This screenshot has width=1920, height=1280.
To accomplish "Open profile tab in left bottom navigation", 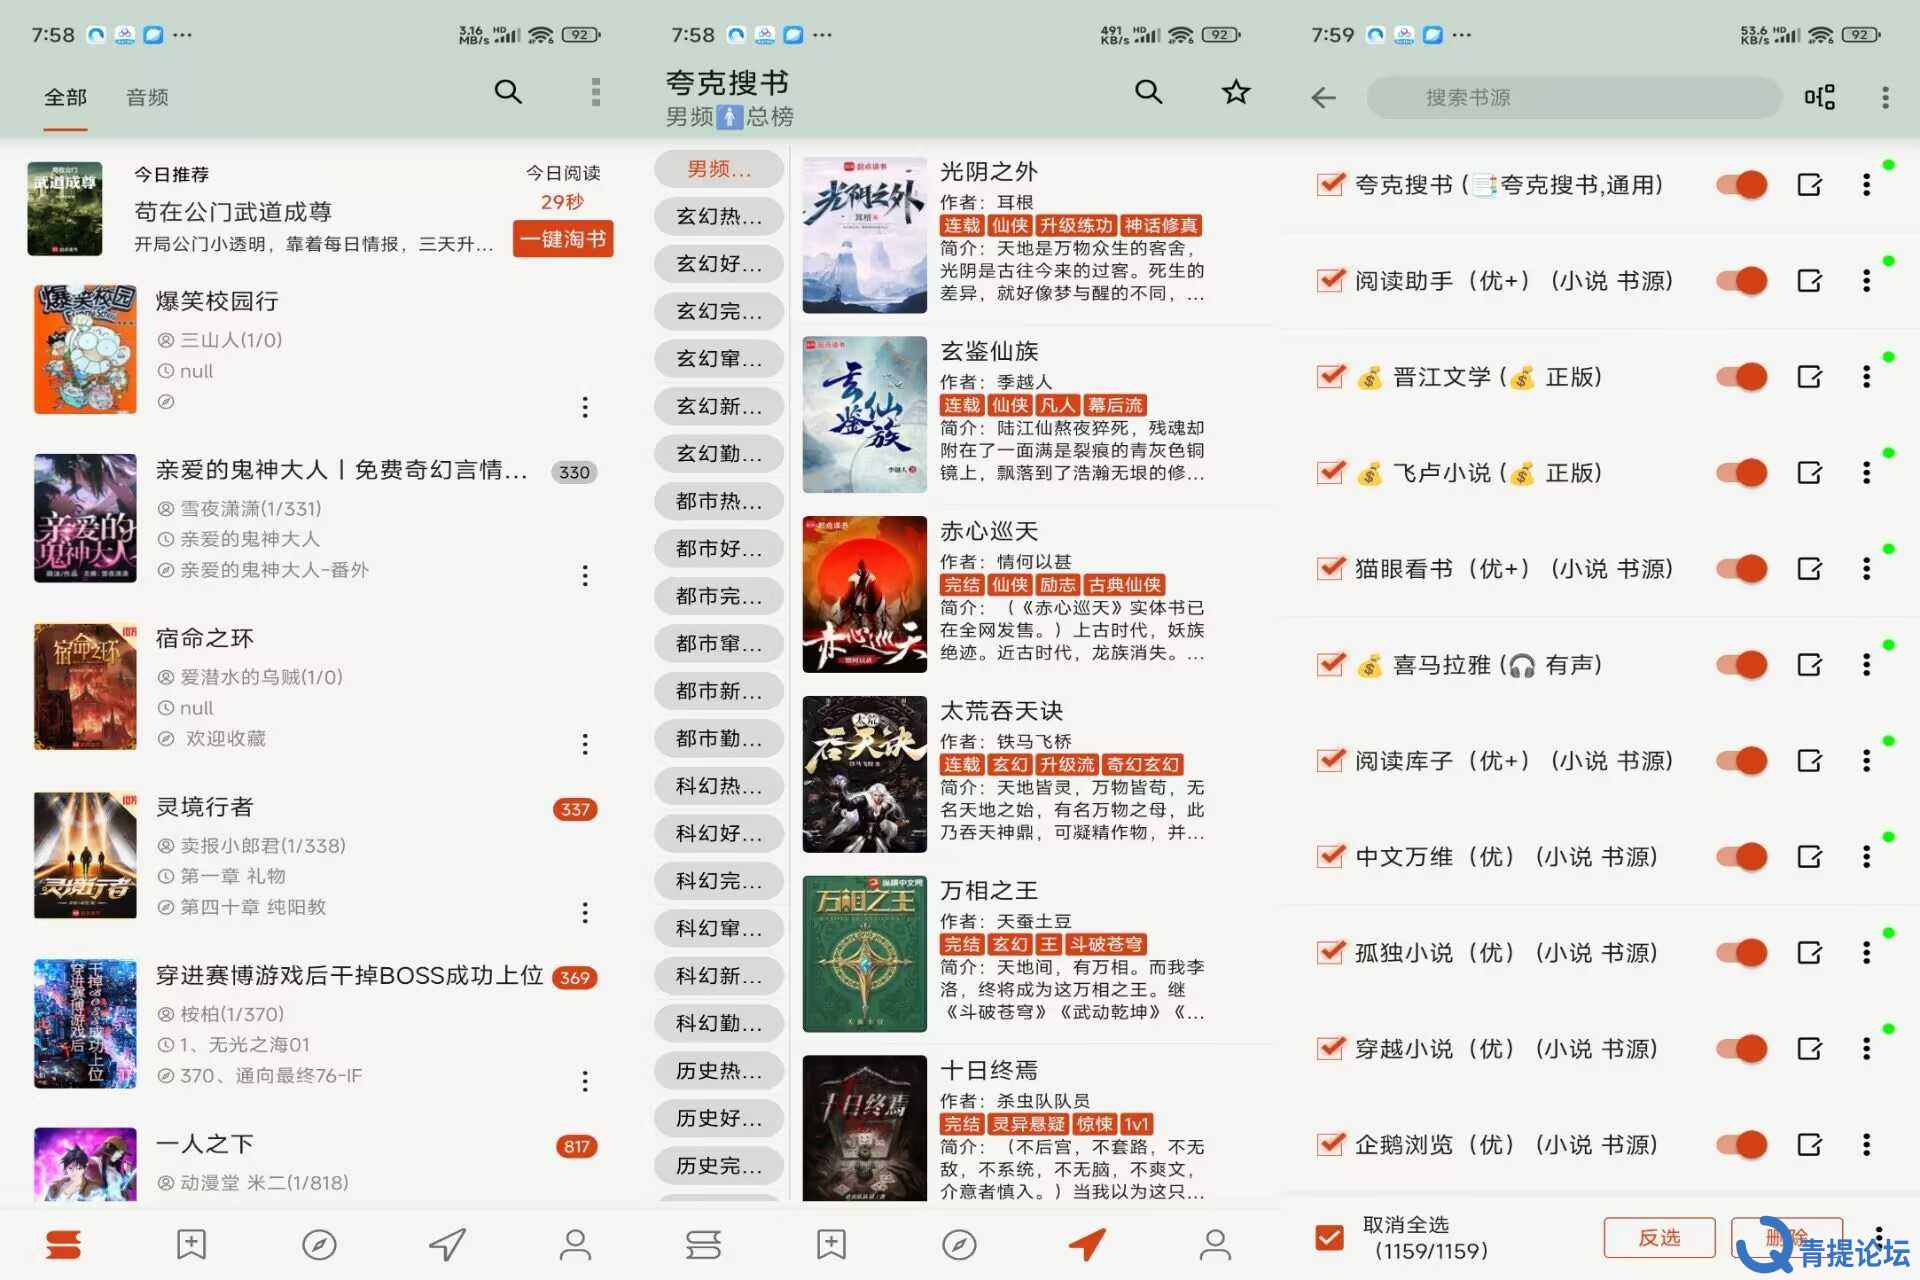I will (575, 1244).
